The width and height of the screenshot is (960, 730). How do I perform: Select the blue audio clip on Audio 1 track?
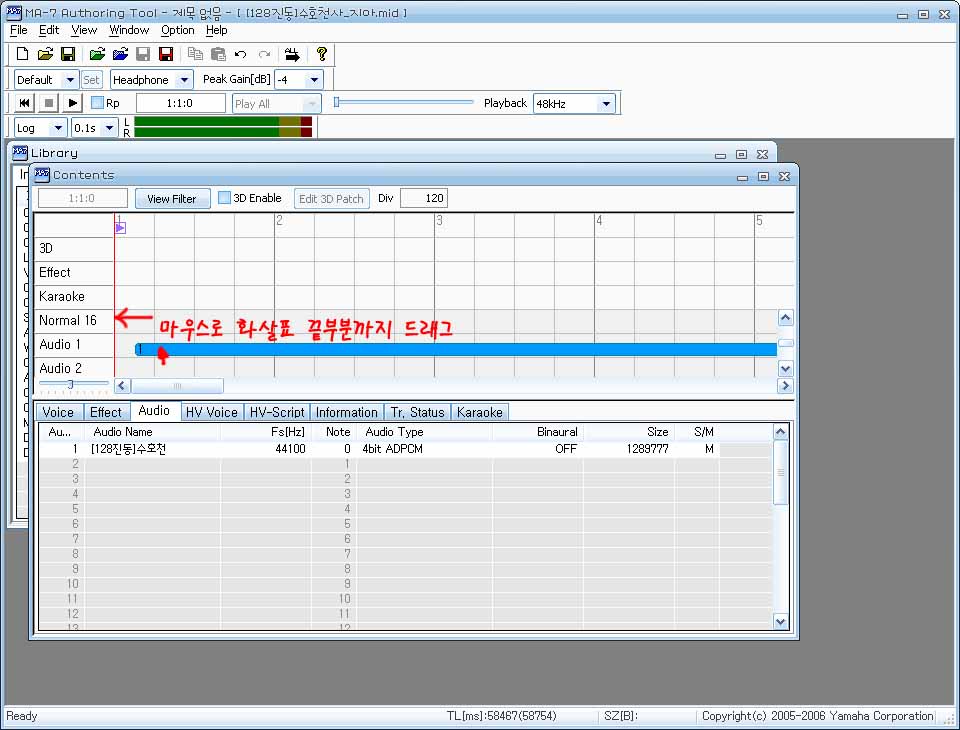pyautogui.click(x=456, y=350)
